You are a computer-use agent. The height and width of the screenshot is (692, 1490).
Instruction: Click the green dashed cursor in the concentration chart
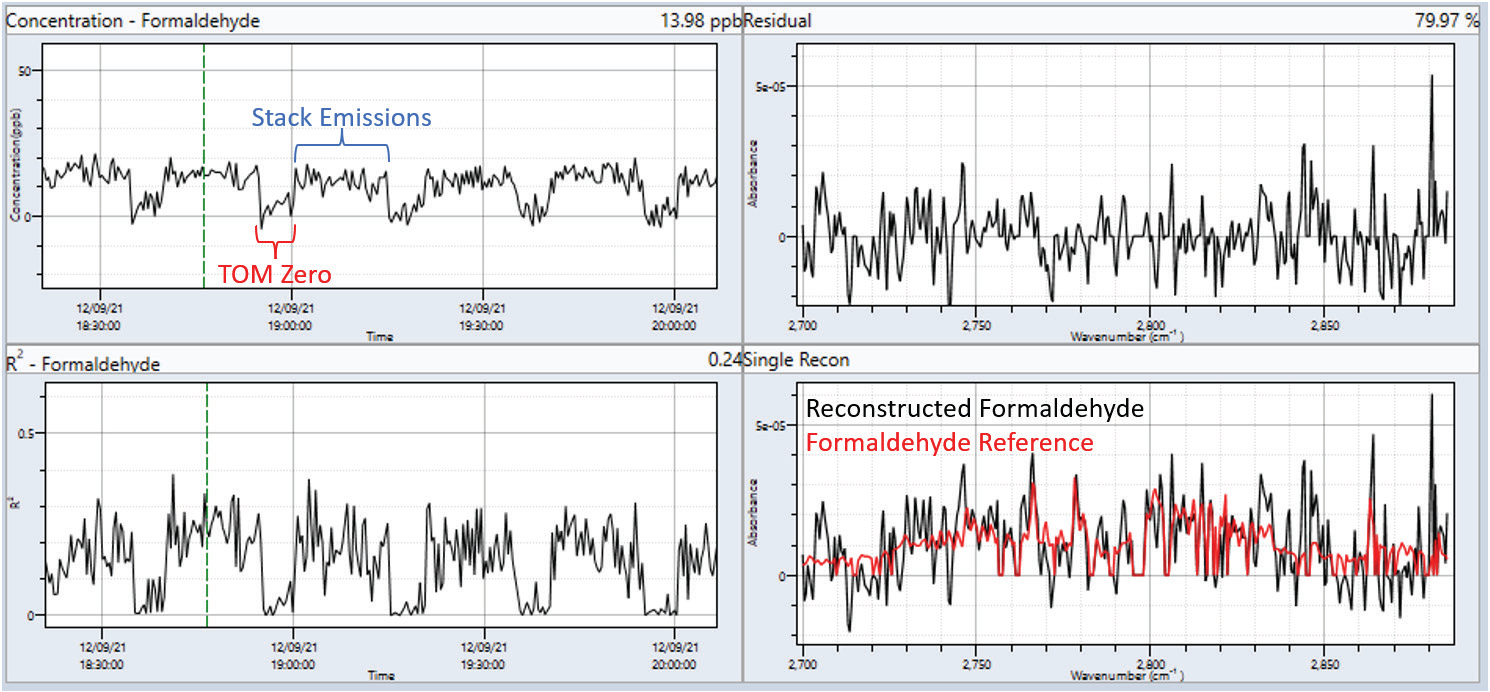(x=204, y=150)
